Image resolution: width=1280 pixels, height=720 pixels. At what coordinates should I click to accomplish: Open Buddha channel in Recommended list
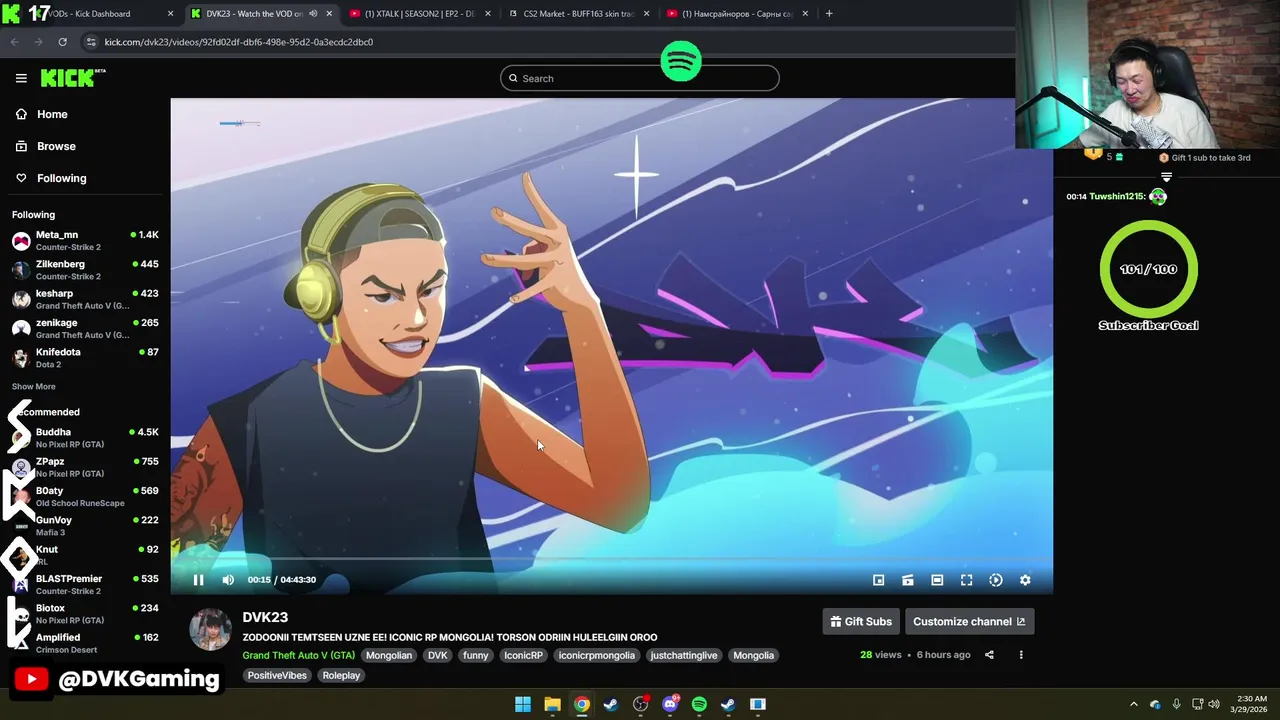pyautogui.click(x=85, y=438)
